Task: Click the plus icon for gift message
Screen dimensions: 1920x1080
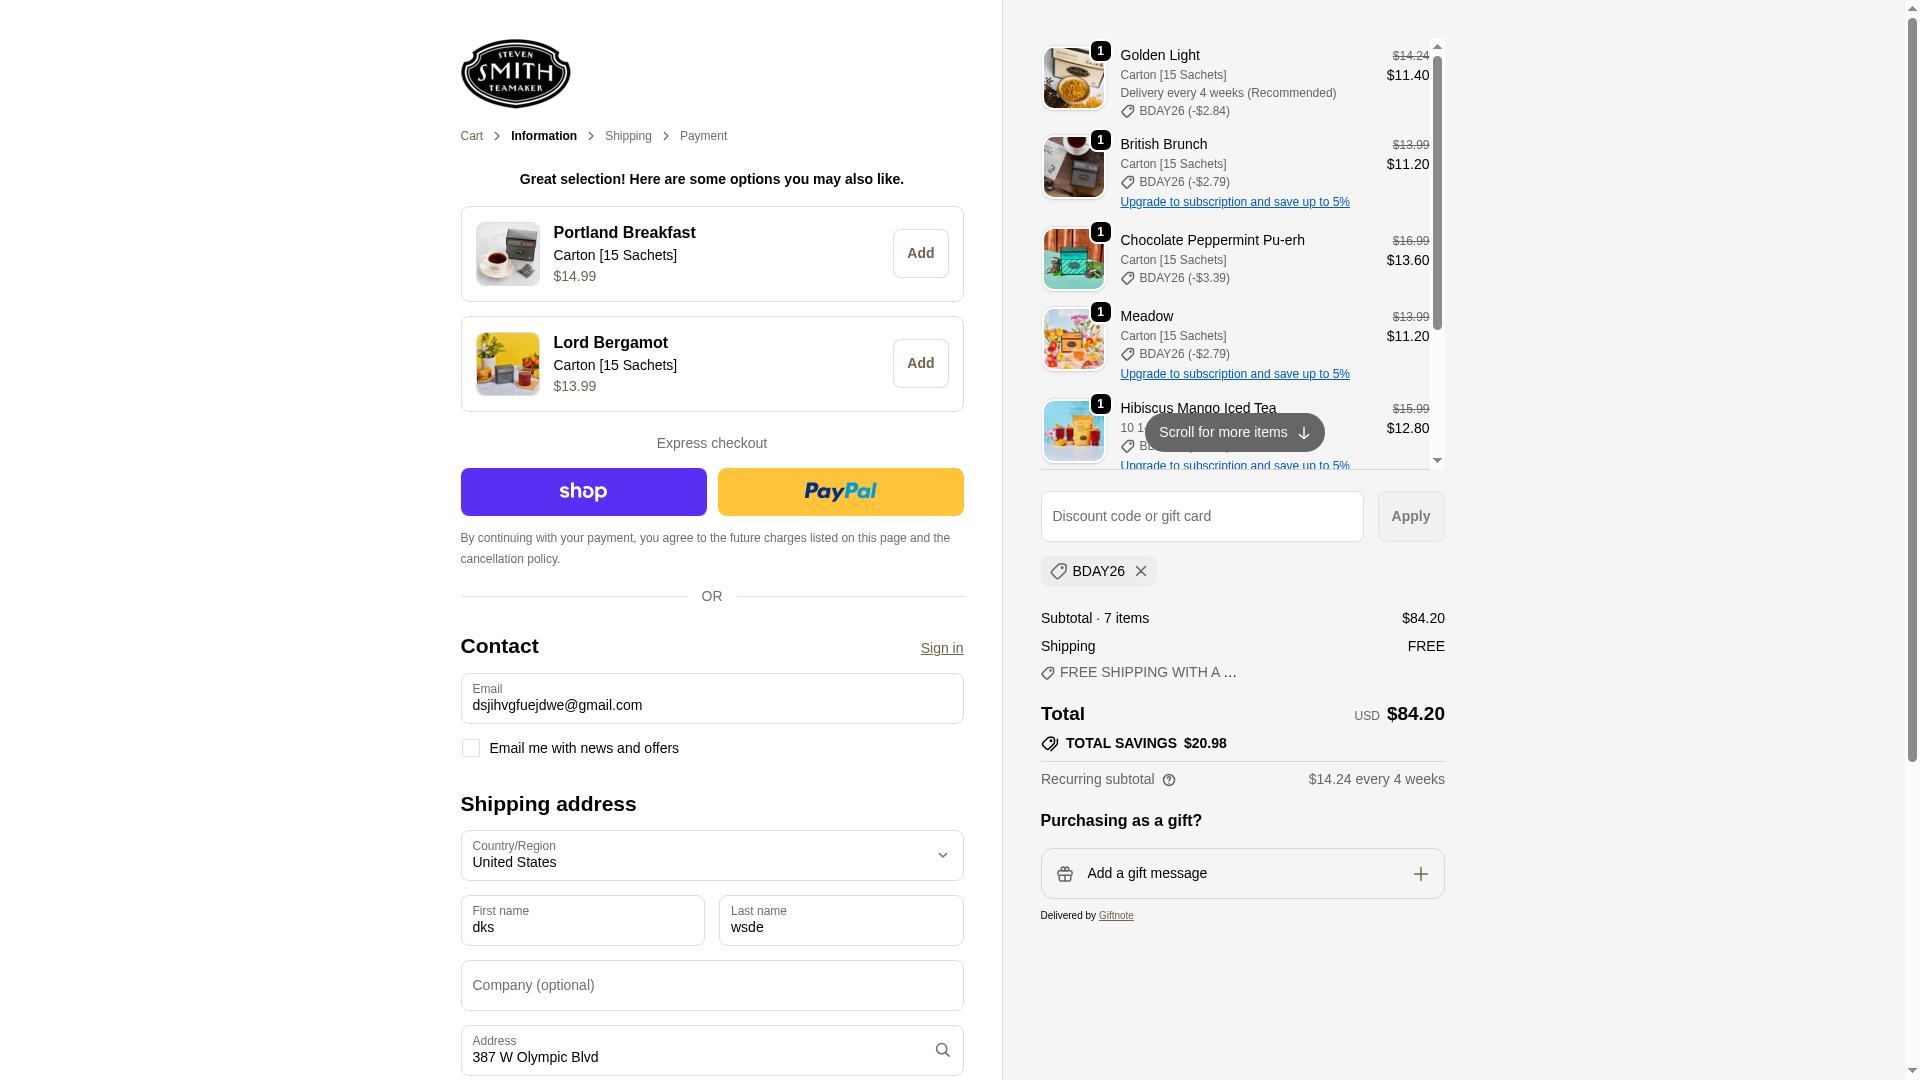Action: click(x=1420, y=874)
